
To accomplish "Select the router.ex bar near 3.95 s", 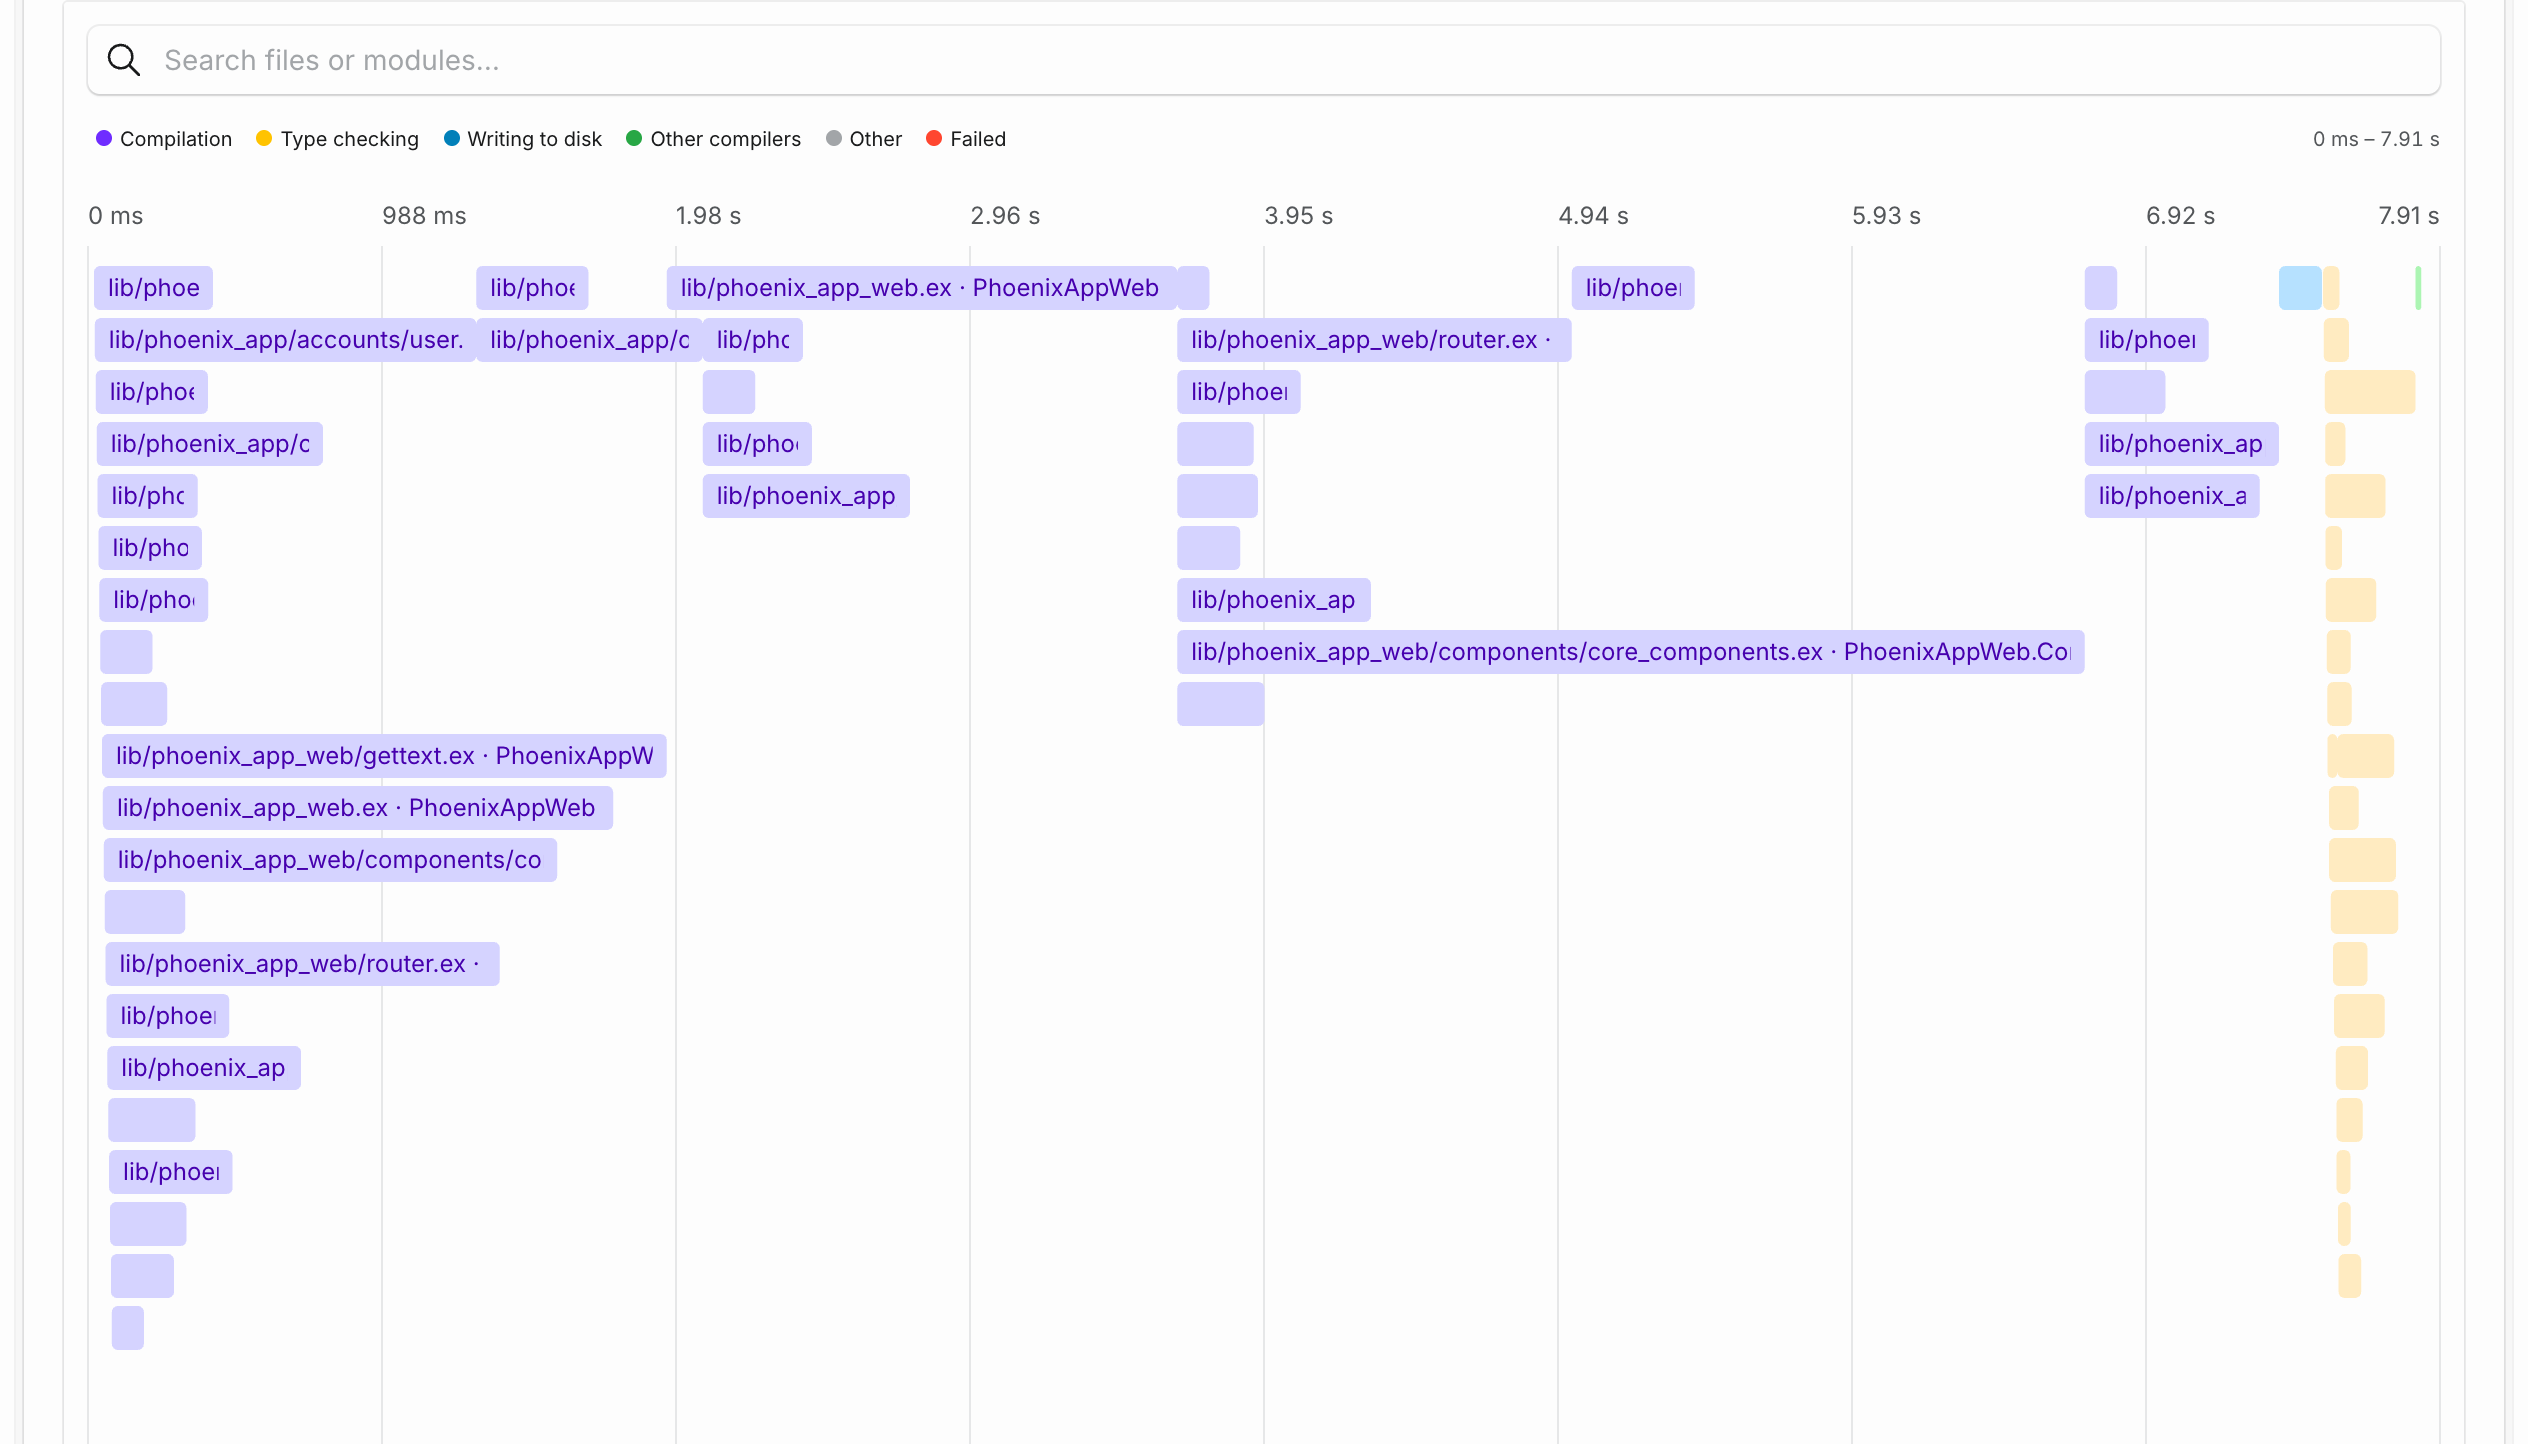I will 1374,340.
